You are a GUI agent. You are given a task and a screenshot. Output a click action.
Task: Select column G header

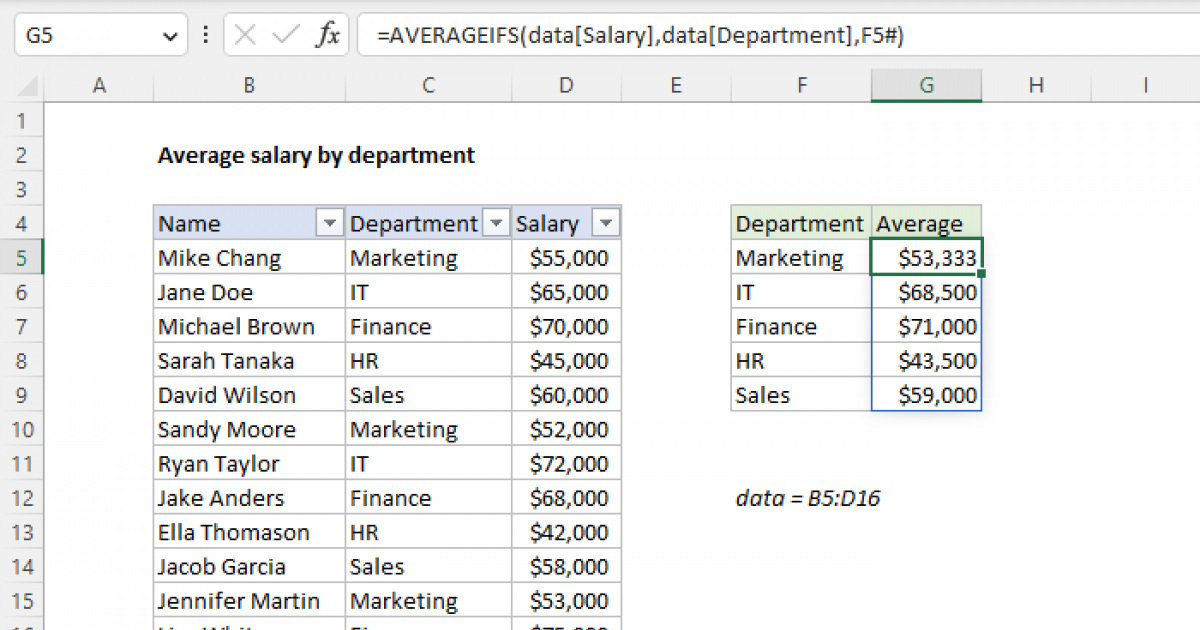click(x=926, y=85)
